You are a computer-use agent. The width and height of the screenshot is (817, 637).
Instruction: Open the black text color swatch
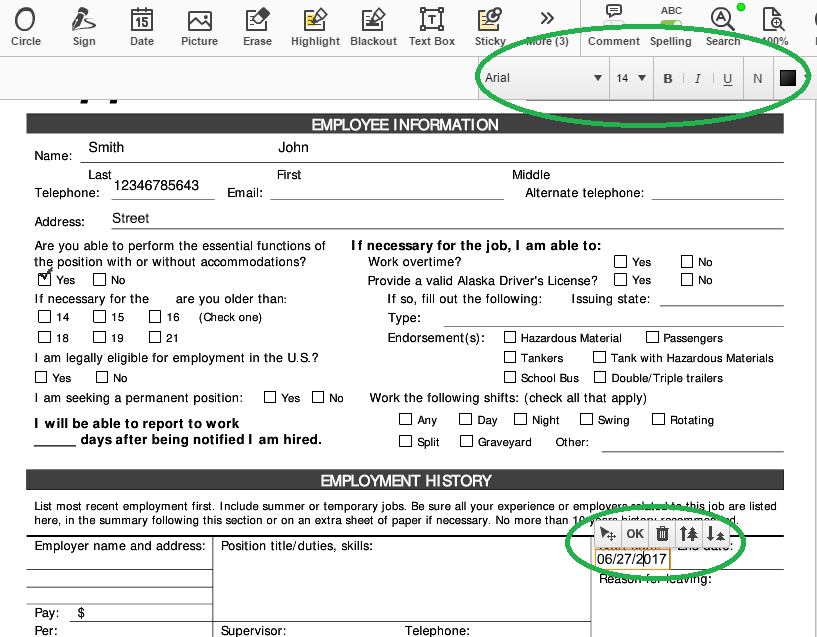787,78
